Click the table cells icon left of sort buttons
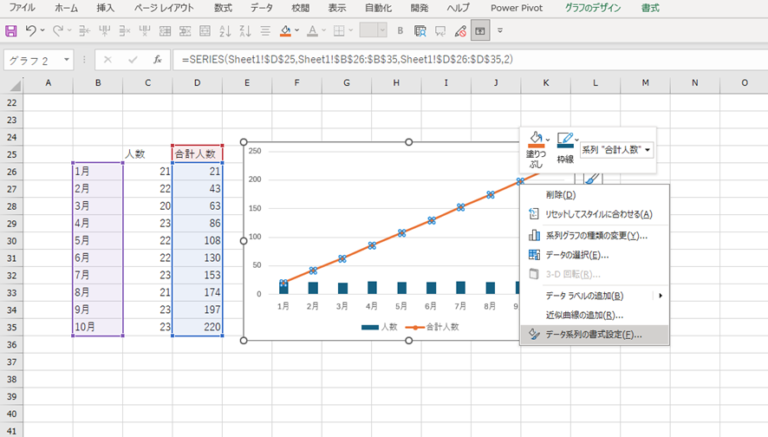768x437 pixels. 205,31
